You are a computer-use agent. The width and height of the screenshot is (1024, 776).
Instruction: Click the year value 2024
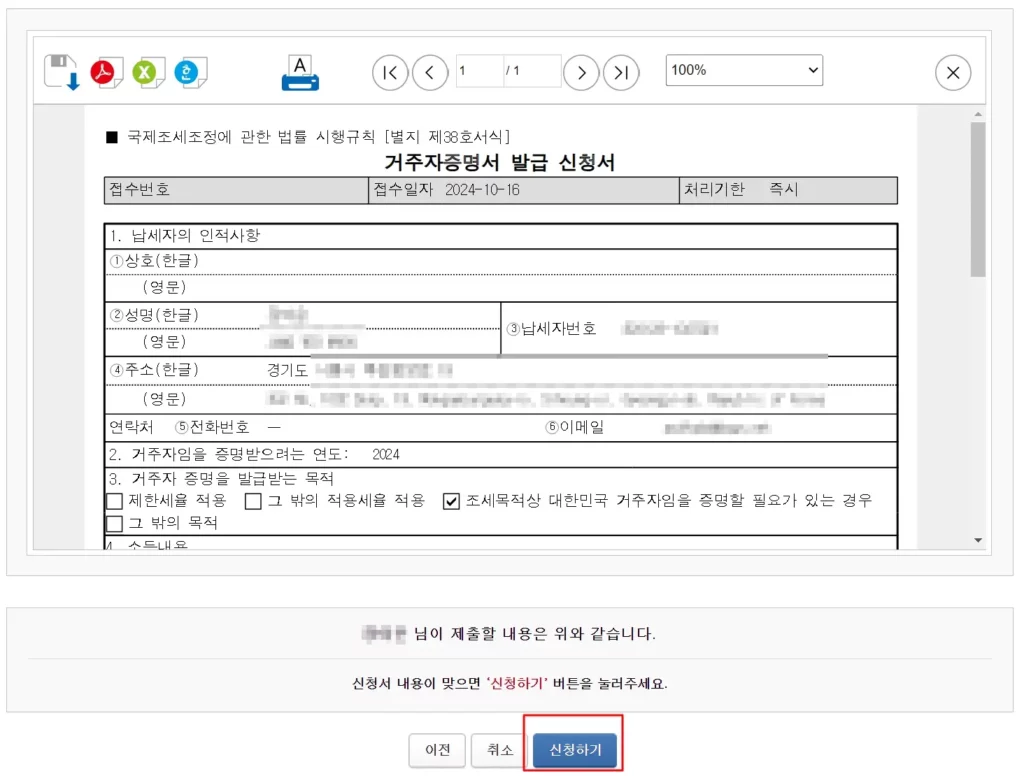coord(386,455)
